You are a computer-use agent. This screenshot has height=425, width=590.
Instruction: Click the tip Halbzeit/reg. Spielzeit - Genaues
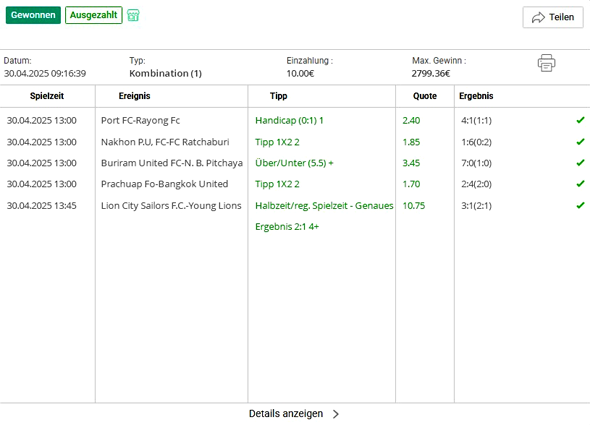pyautogui.click(x=324, y=206)
